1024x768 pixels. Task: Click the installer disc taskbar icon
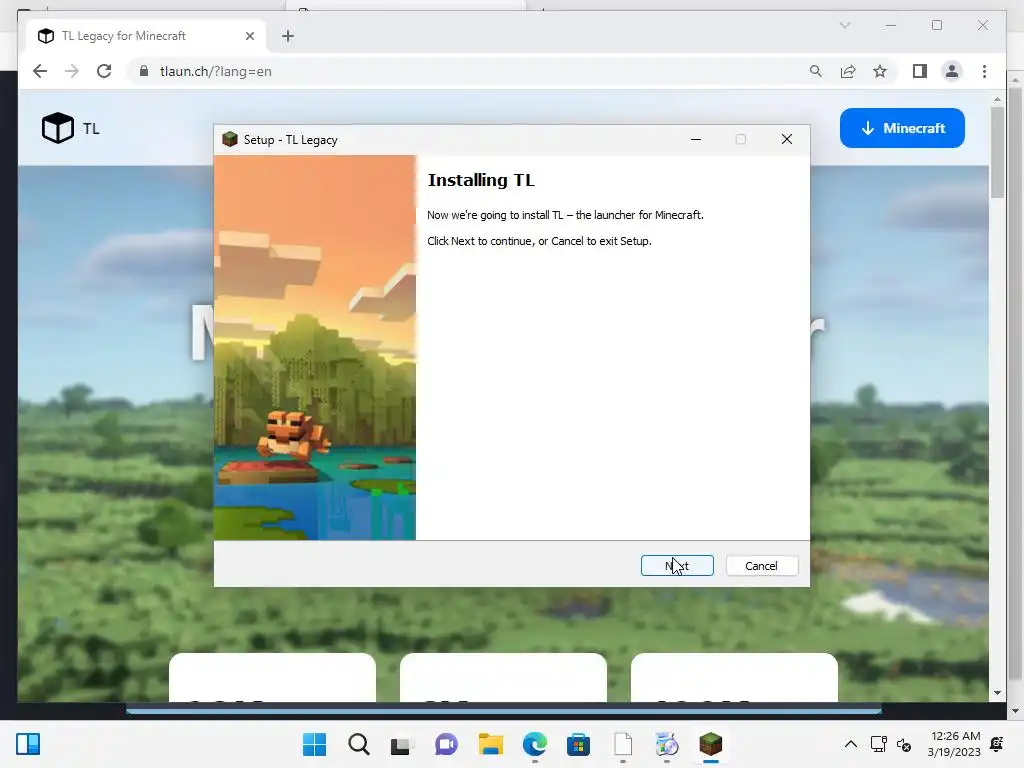coord(667,744)
